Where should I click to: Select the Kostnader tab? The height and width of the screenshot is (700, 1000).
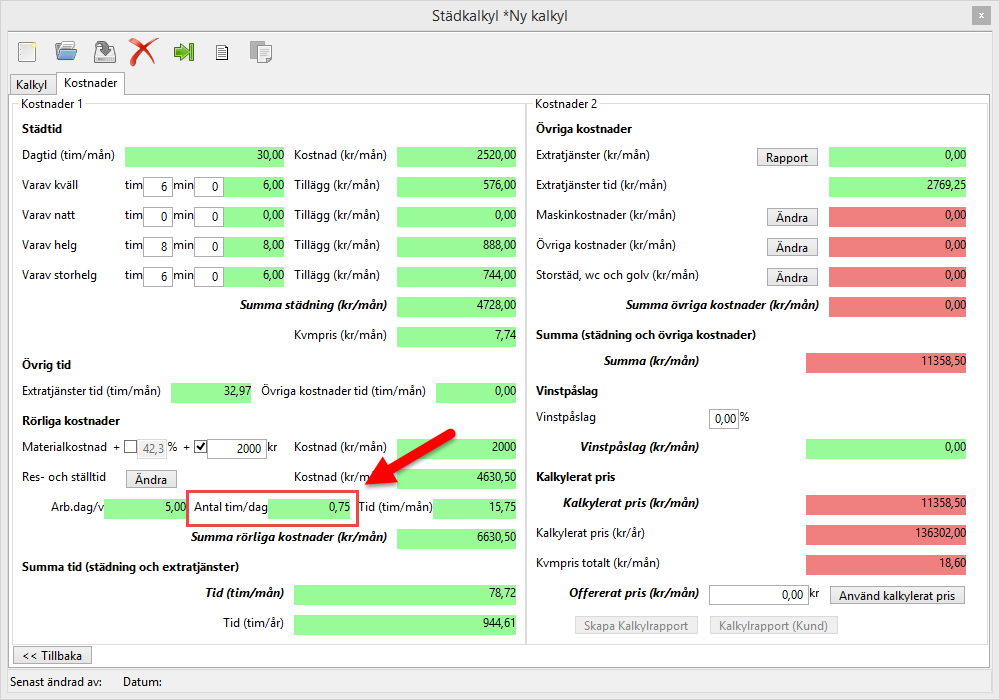(90, 84)
